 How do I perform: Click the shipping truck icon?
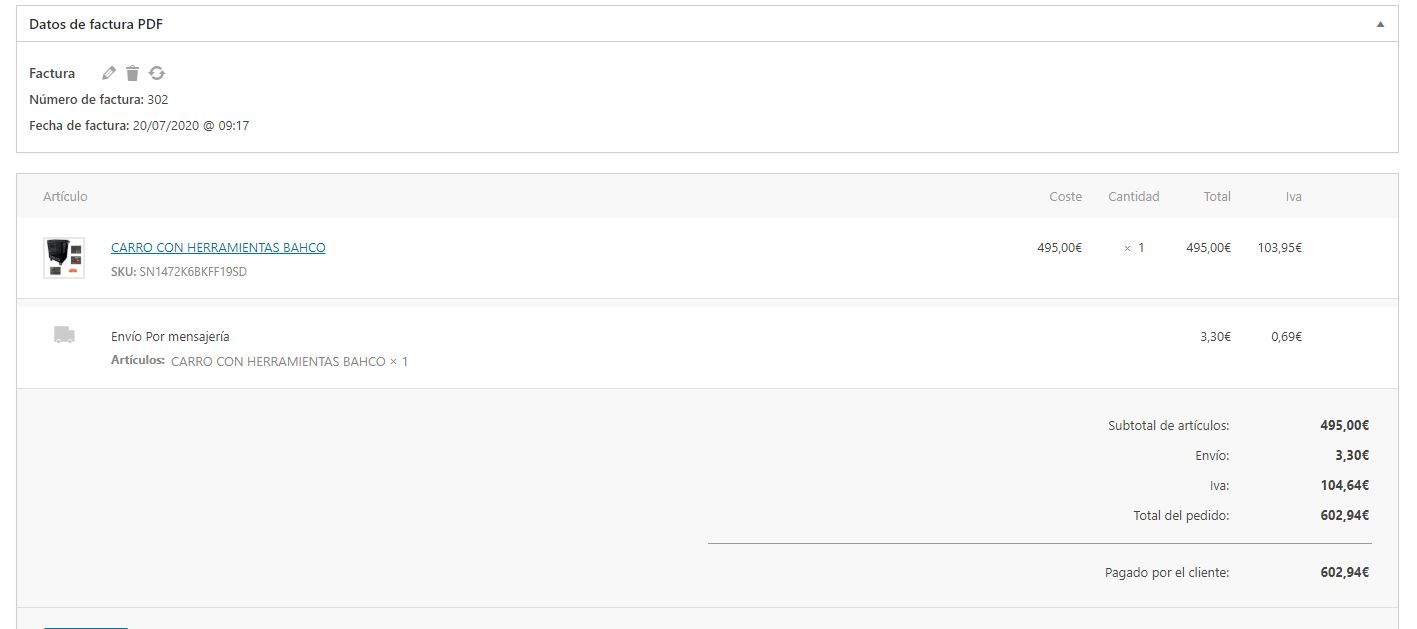pos(64,335)
